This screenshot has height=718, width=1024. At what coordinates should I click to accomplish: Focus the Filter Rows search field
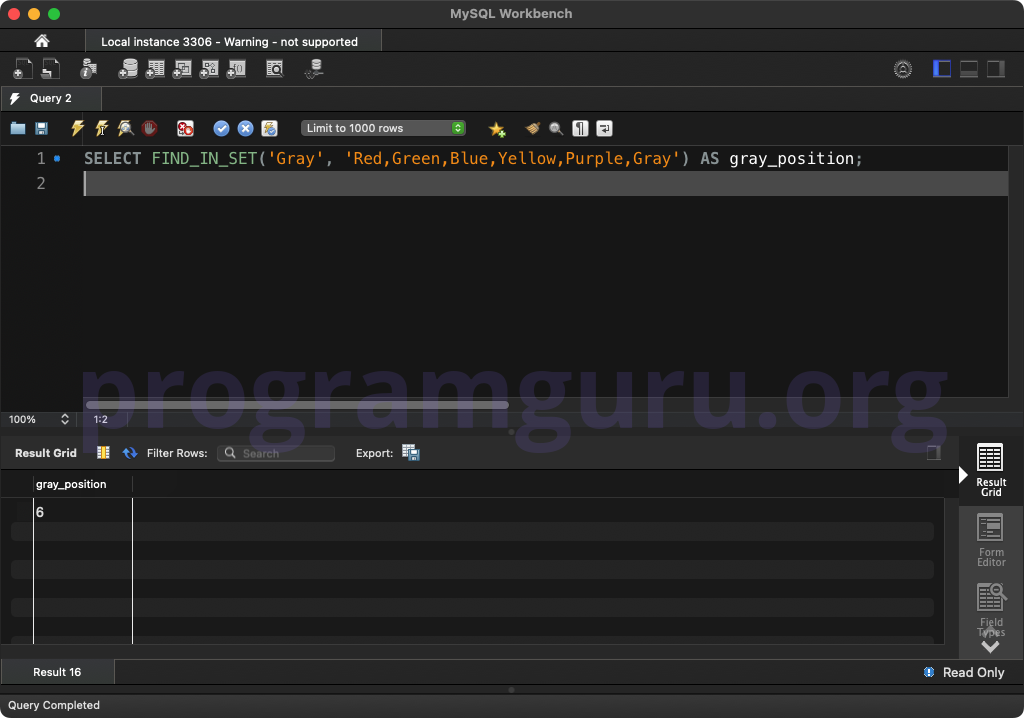(x=276, y=453)
